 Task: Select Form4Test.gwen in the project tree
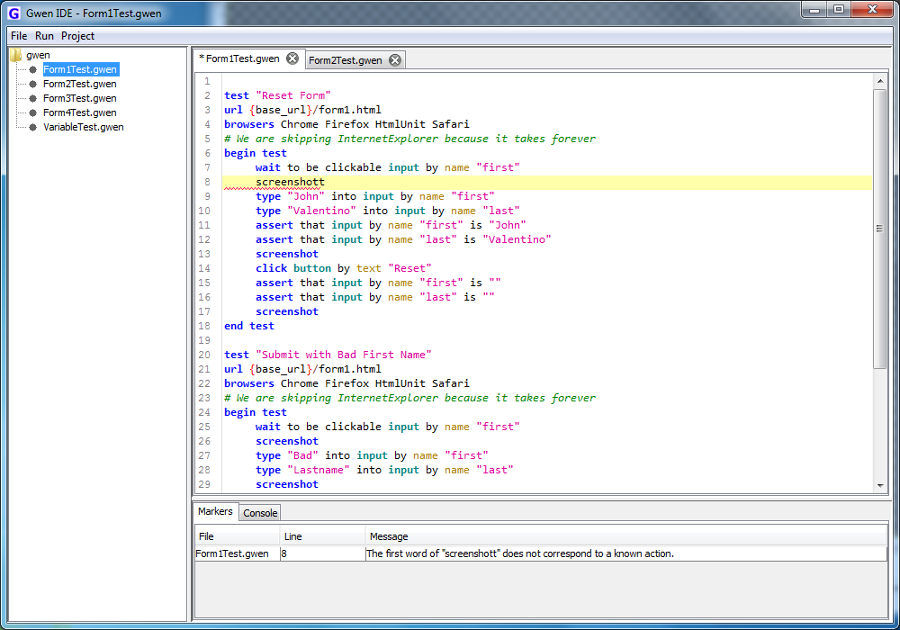(79, 113)
